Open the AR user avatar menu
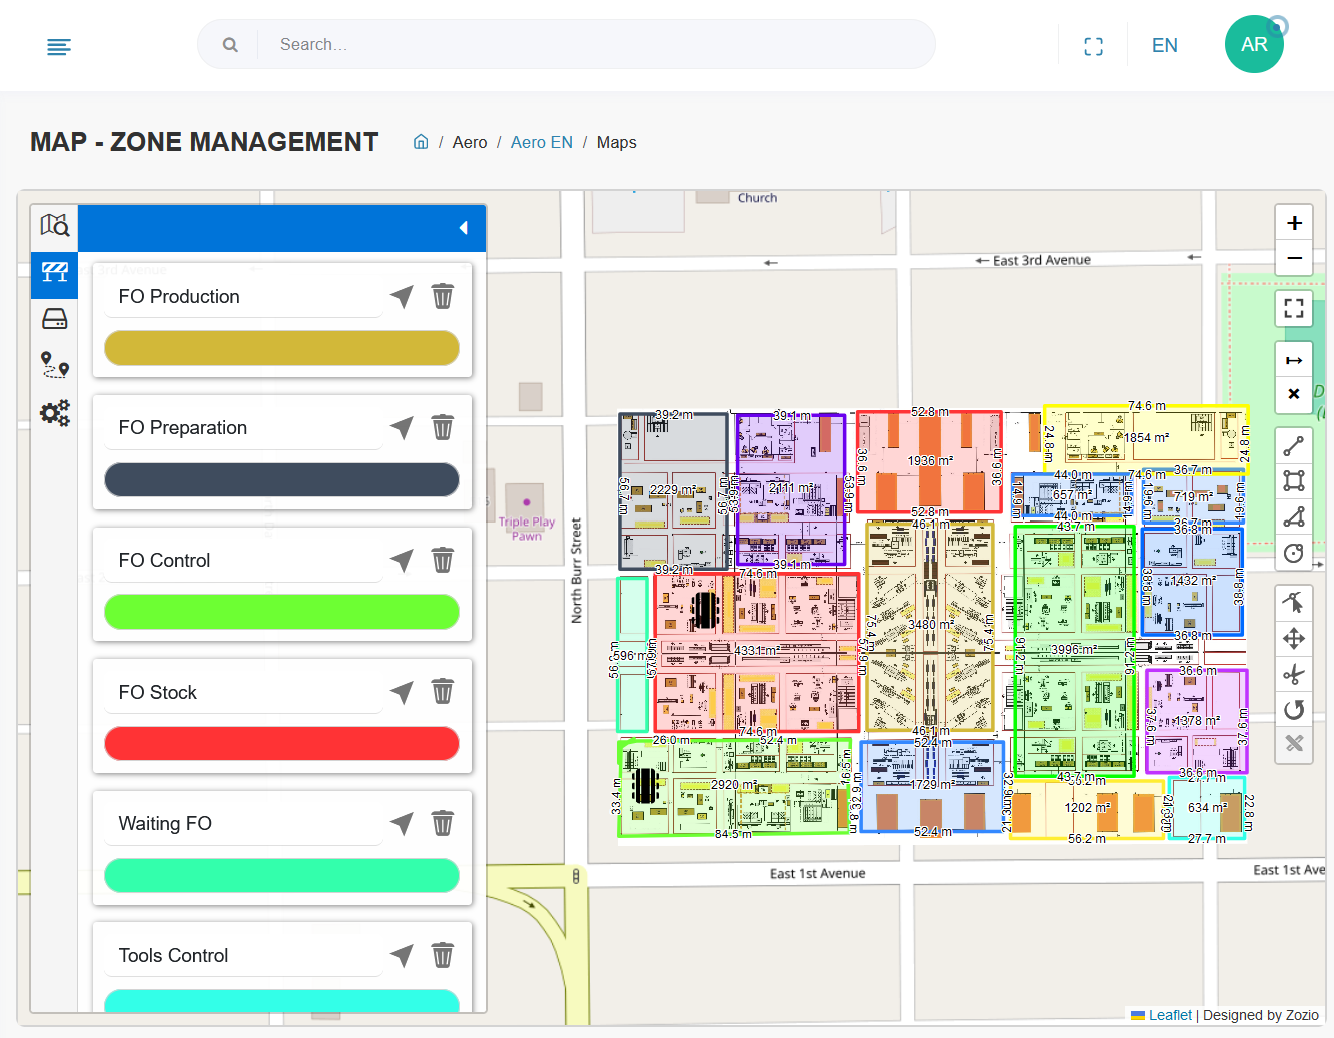The width and height of the screenshot is (1334, 1038). (1254, 45)
